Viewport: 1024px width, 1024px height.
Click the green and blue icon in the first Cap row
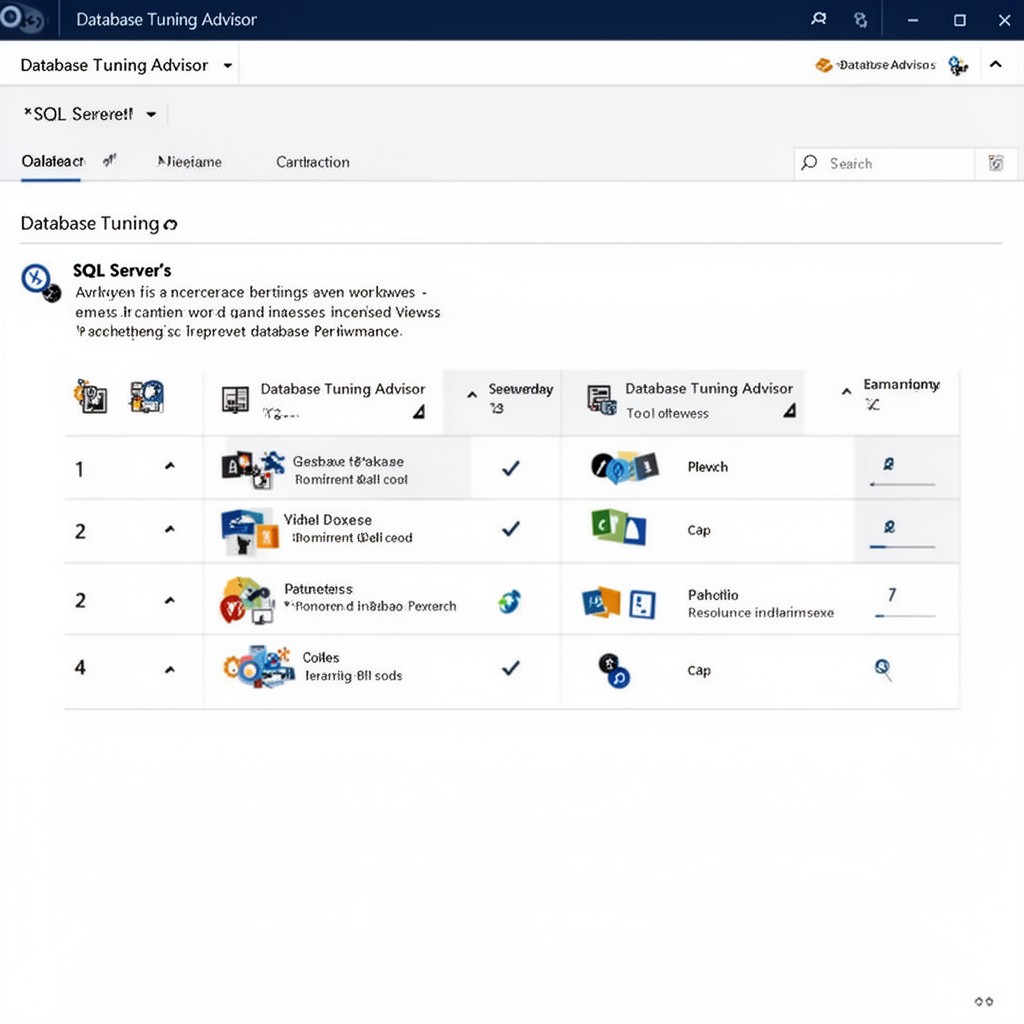(x=618, y=527)
